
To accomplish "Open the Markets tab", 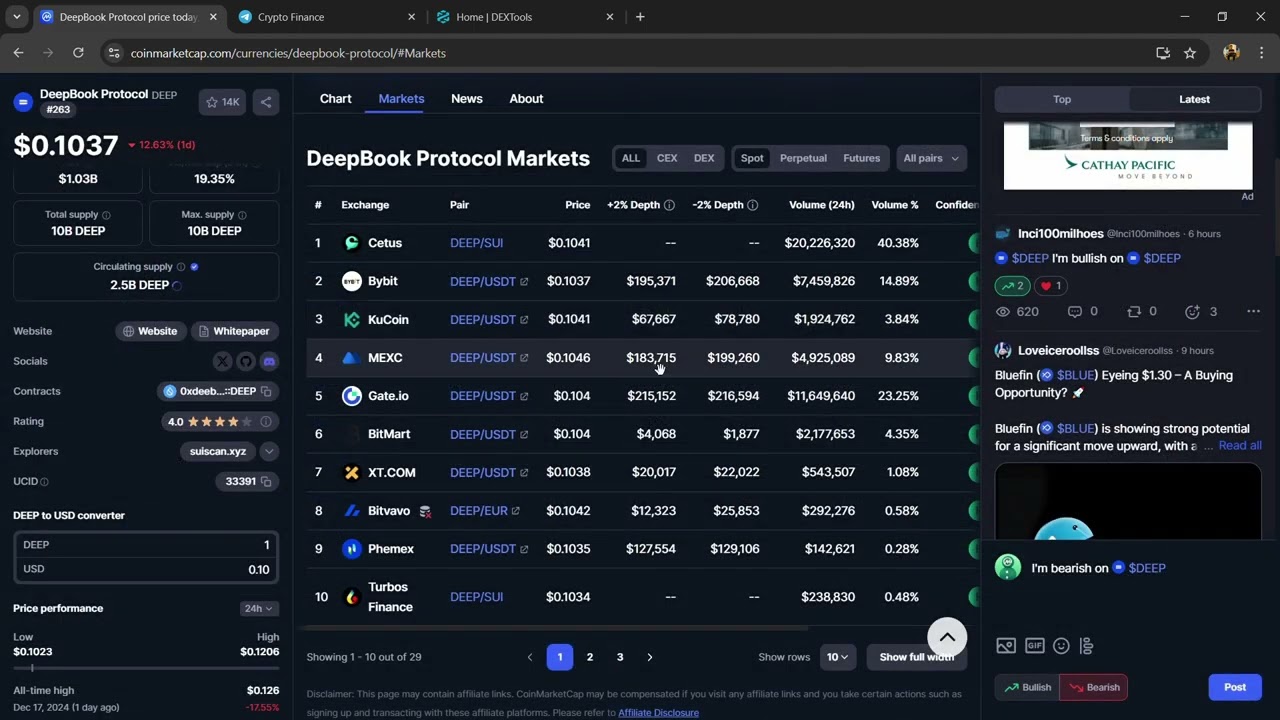I will coord(401,99).
